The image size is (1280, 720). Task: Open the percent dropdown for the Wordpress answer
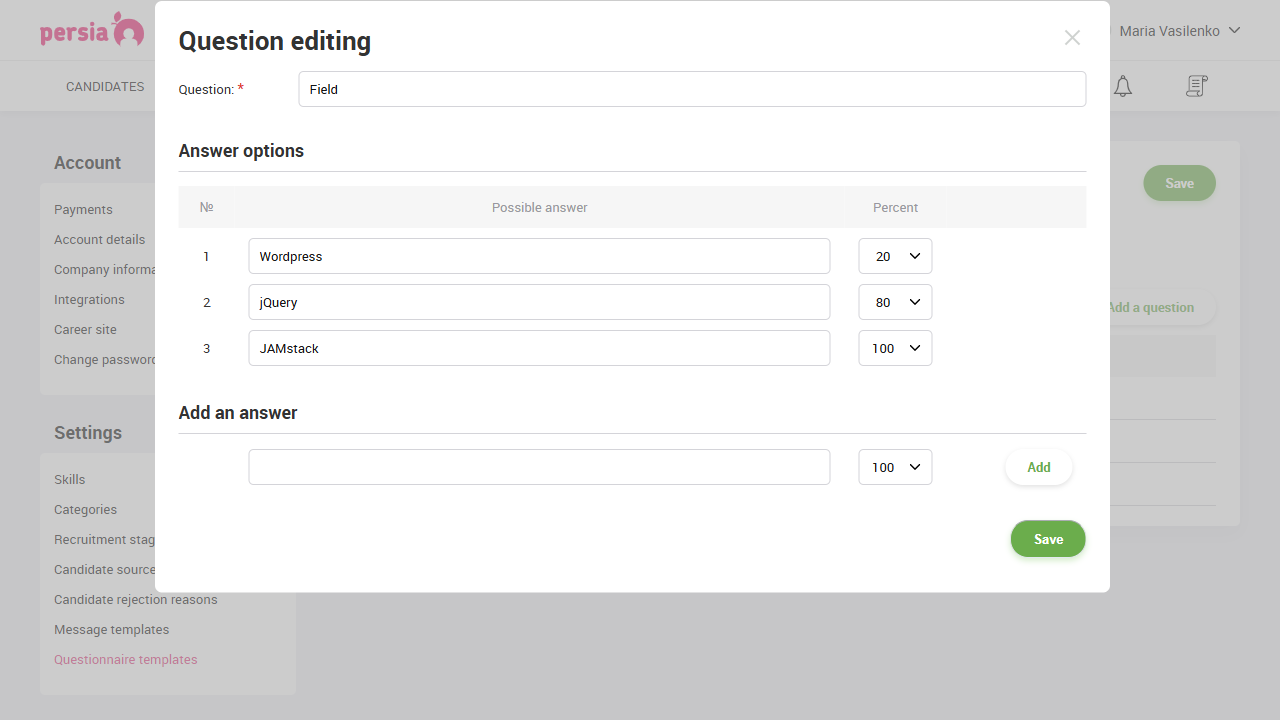pos(895,256)
